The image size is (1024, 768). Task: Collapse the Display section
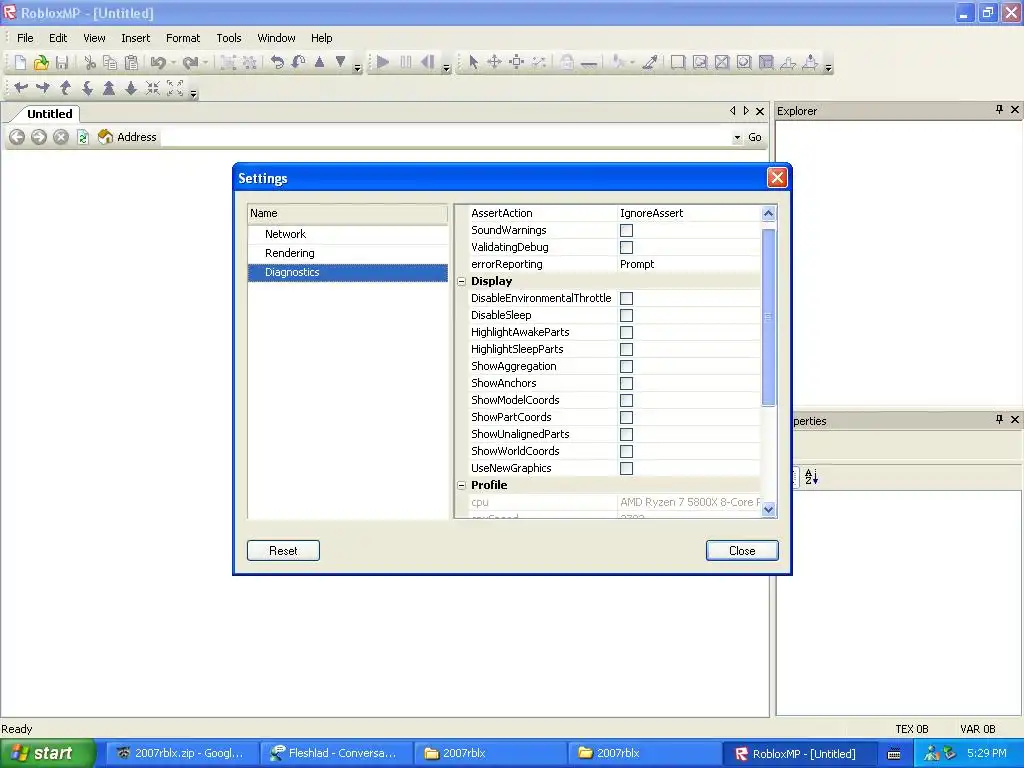point(462,281)
